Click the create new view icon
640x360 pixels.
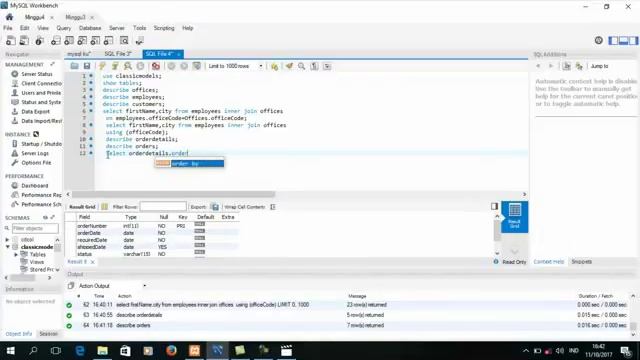click(82, 40)
